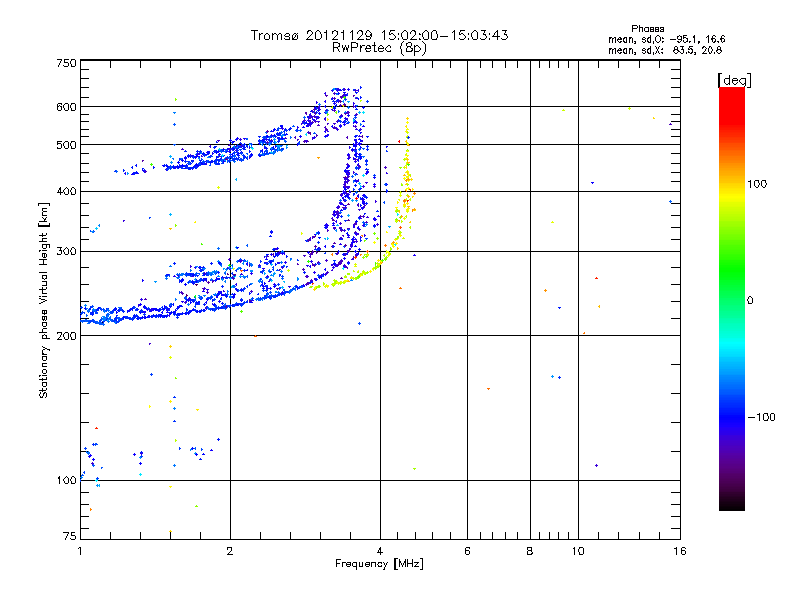Click the phase colorbar
The height and width of the screenshot is (600, 800).
click(x=732, y=298)
